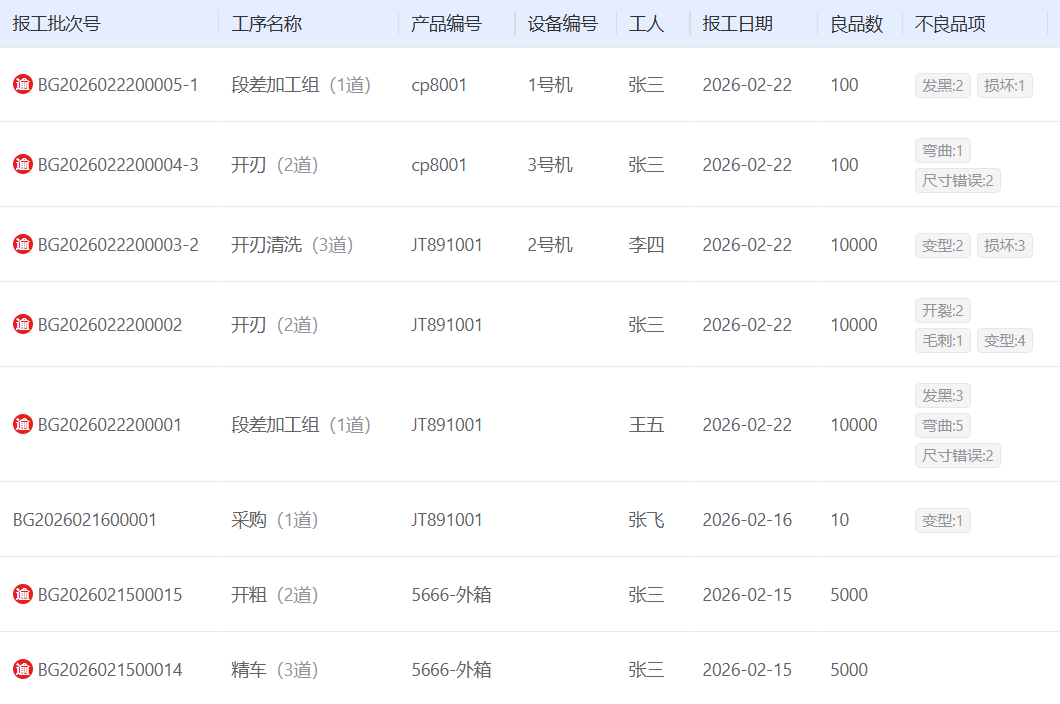The width and height of the screenshot is (1060, 704).
Task: Click the 损坏:3 defect tag
Action: [1004, 246]
